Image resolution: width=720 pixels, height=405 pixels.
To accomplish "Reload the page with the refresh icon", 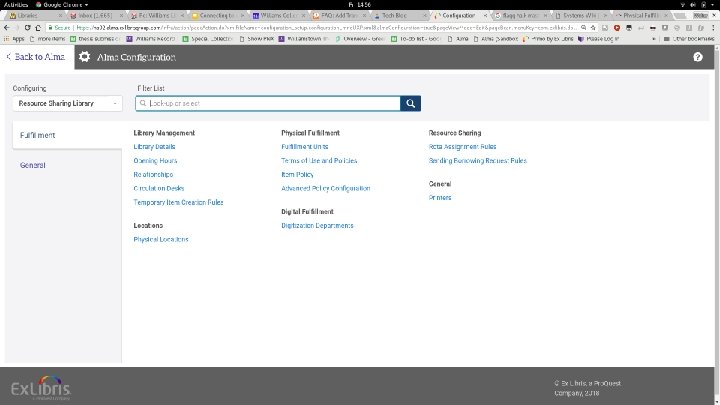I will coord(28,28).
